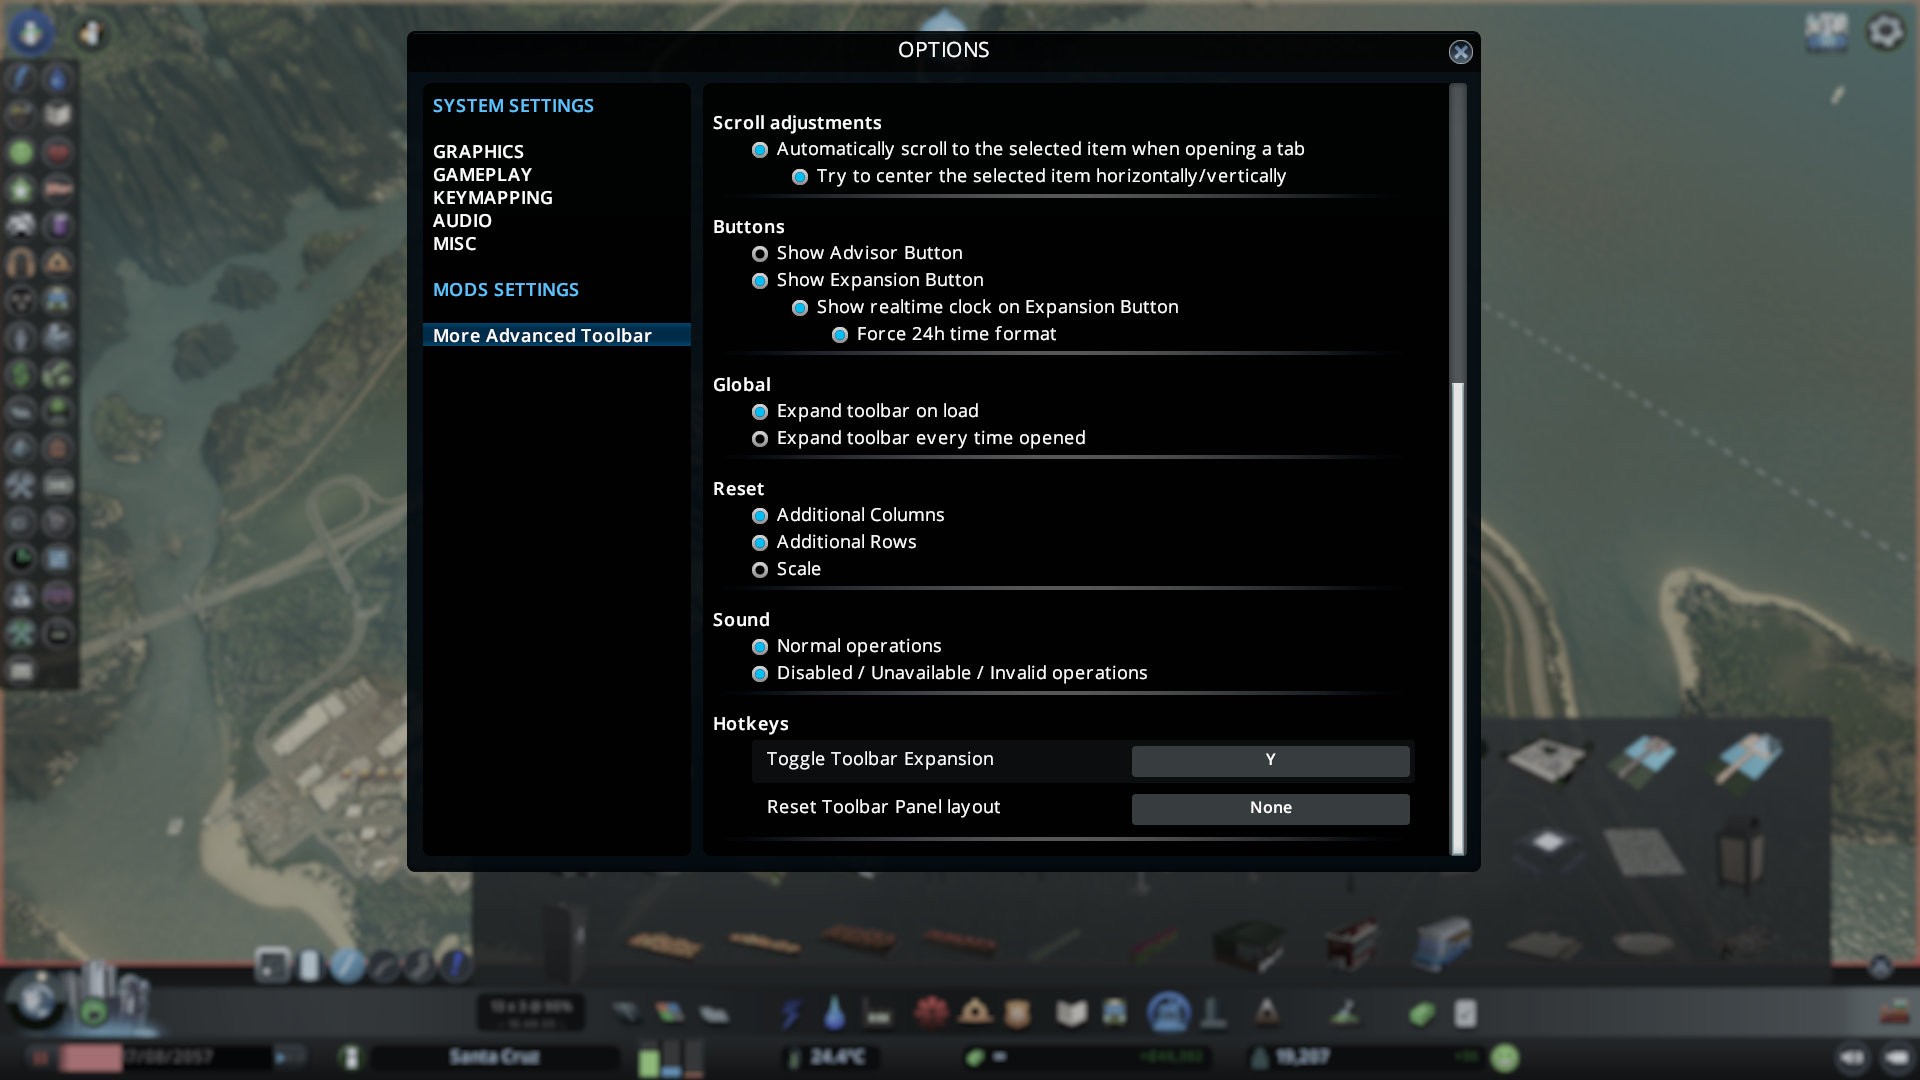Screen dimensions: 1920x1080
Task: Open the GRAPHICS settings category
Action: pos(478,151)
